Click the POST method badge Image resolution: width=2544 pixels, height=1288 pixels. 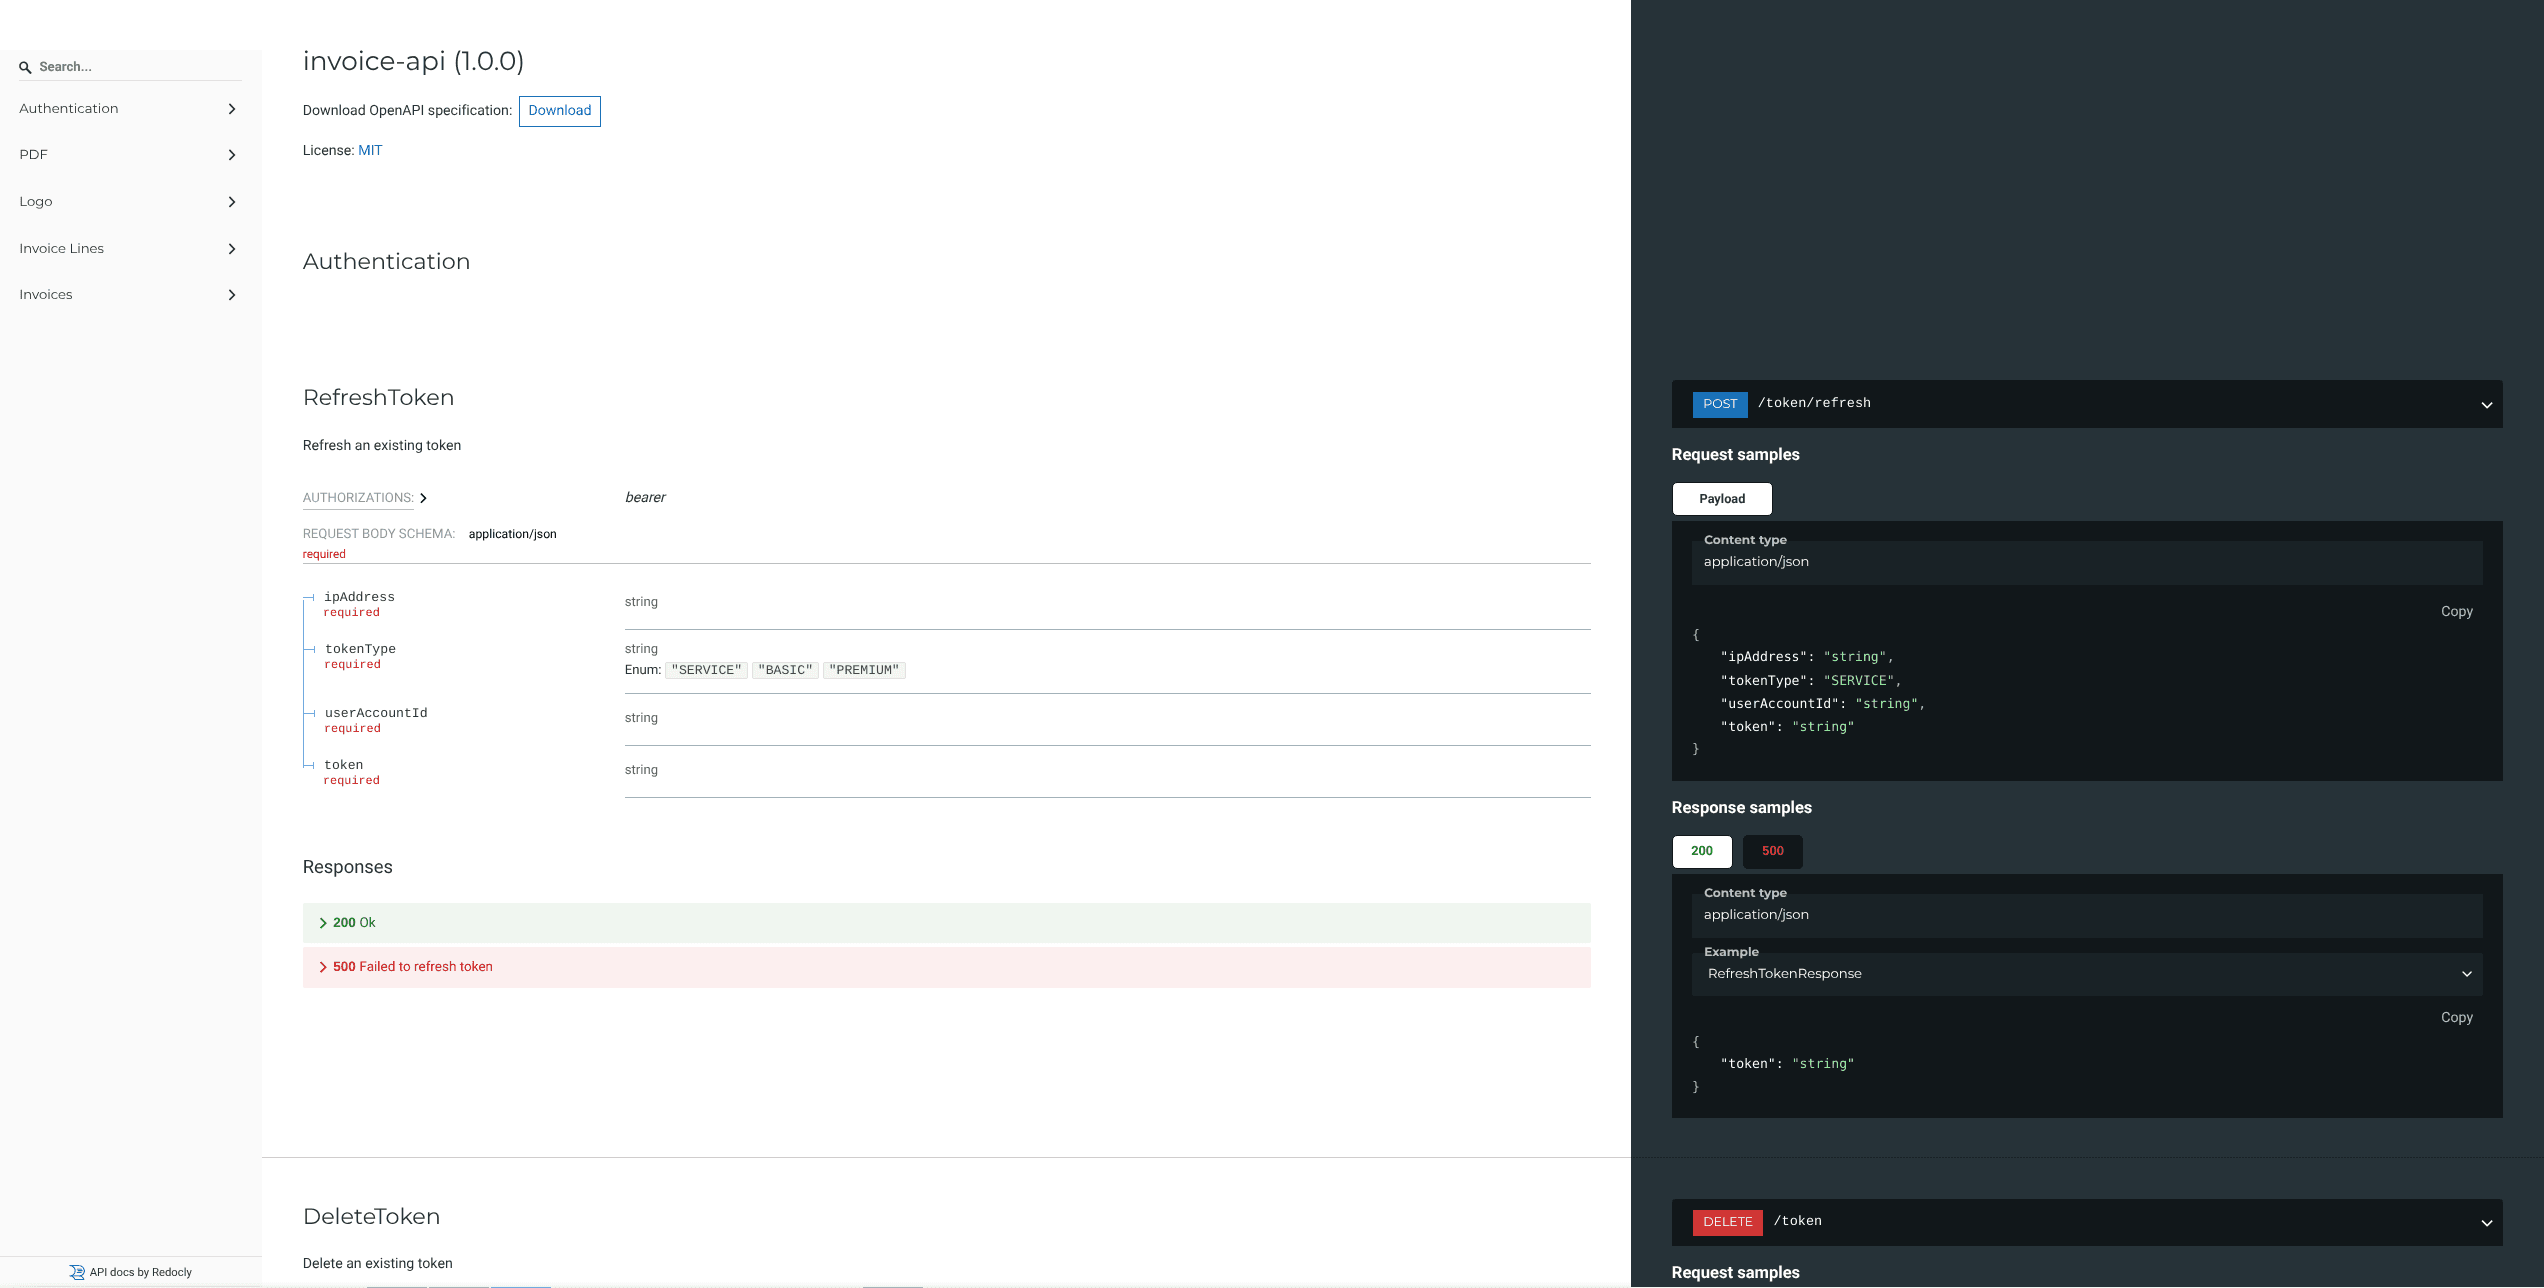click(1720, 404)
